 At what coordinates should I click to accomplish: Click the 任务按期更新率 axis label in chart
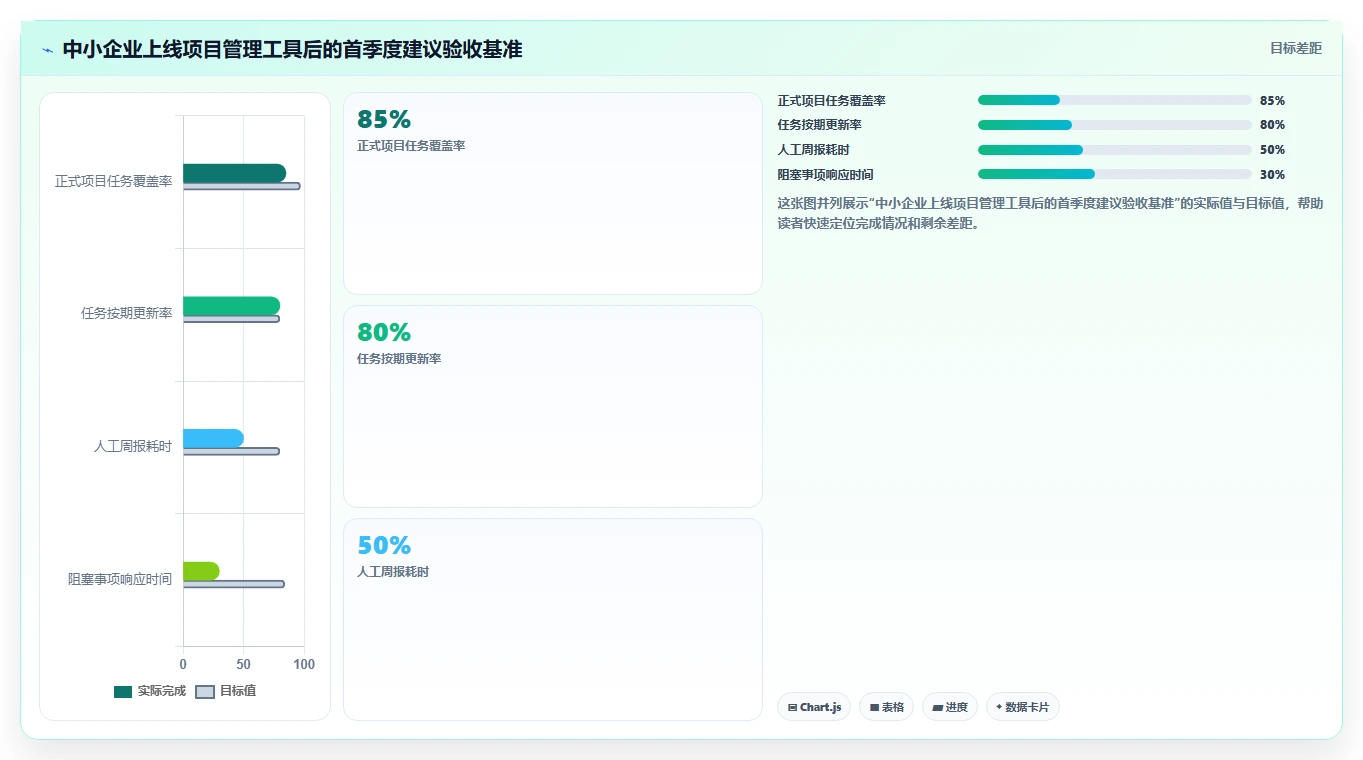tap(127, 313)
